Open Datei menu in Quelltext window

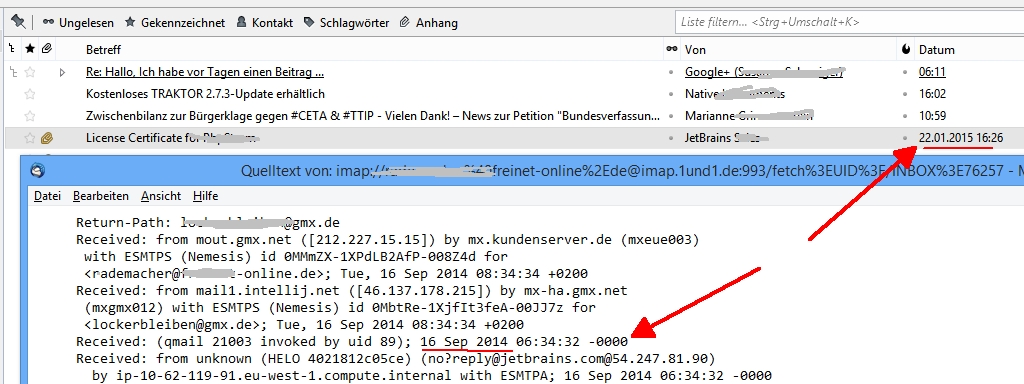pyautogui.click(x=47, y=196)
